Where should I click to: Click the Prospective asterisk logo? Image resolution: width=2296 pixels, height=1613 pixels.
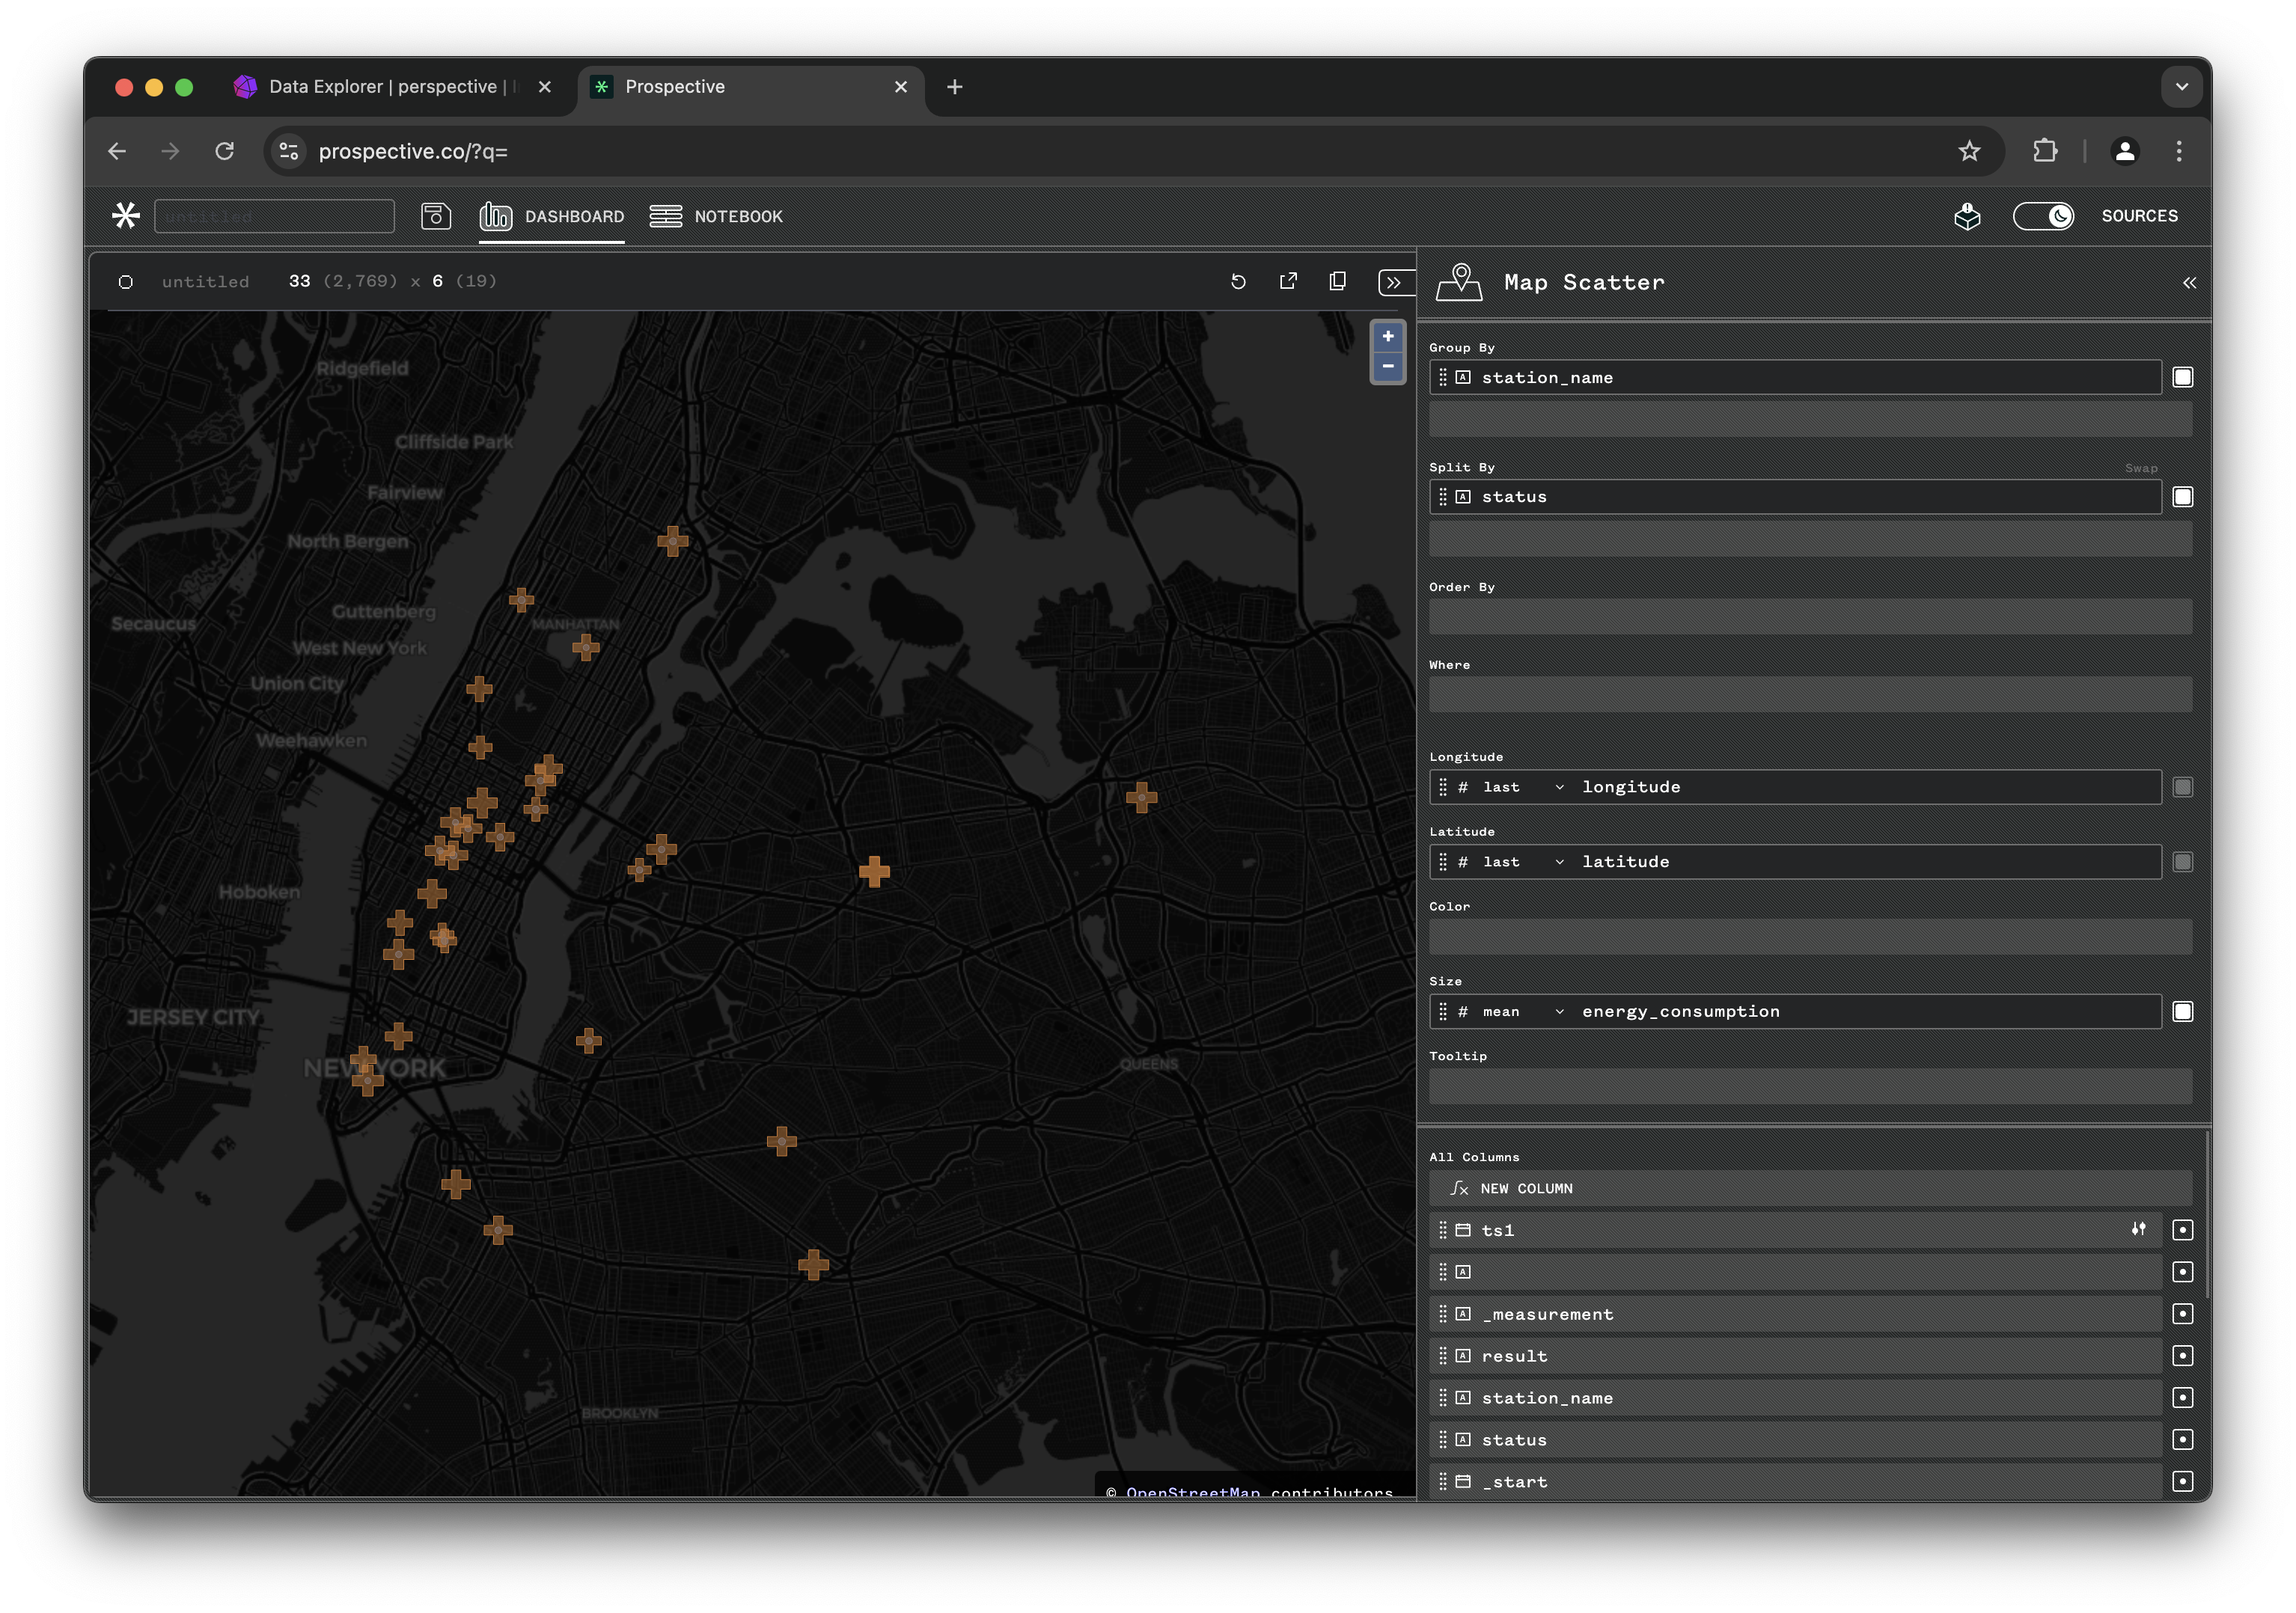point(126,216)
